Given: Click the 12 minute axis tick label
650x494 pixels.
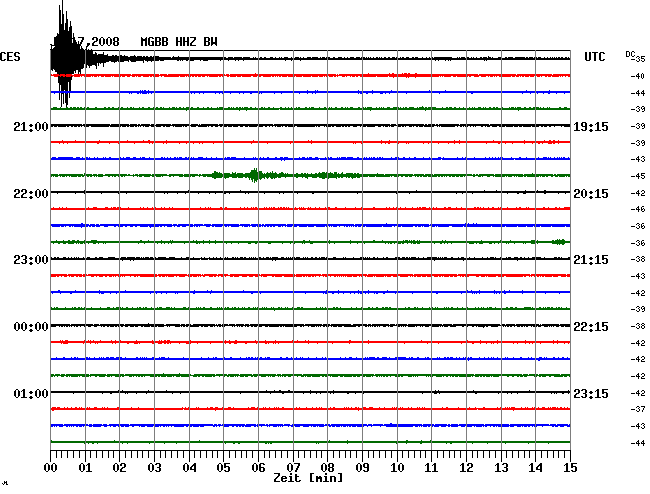Looking at the screenshot, I should click(466, 468).
